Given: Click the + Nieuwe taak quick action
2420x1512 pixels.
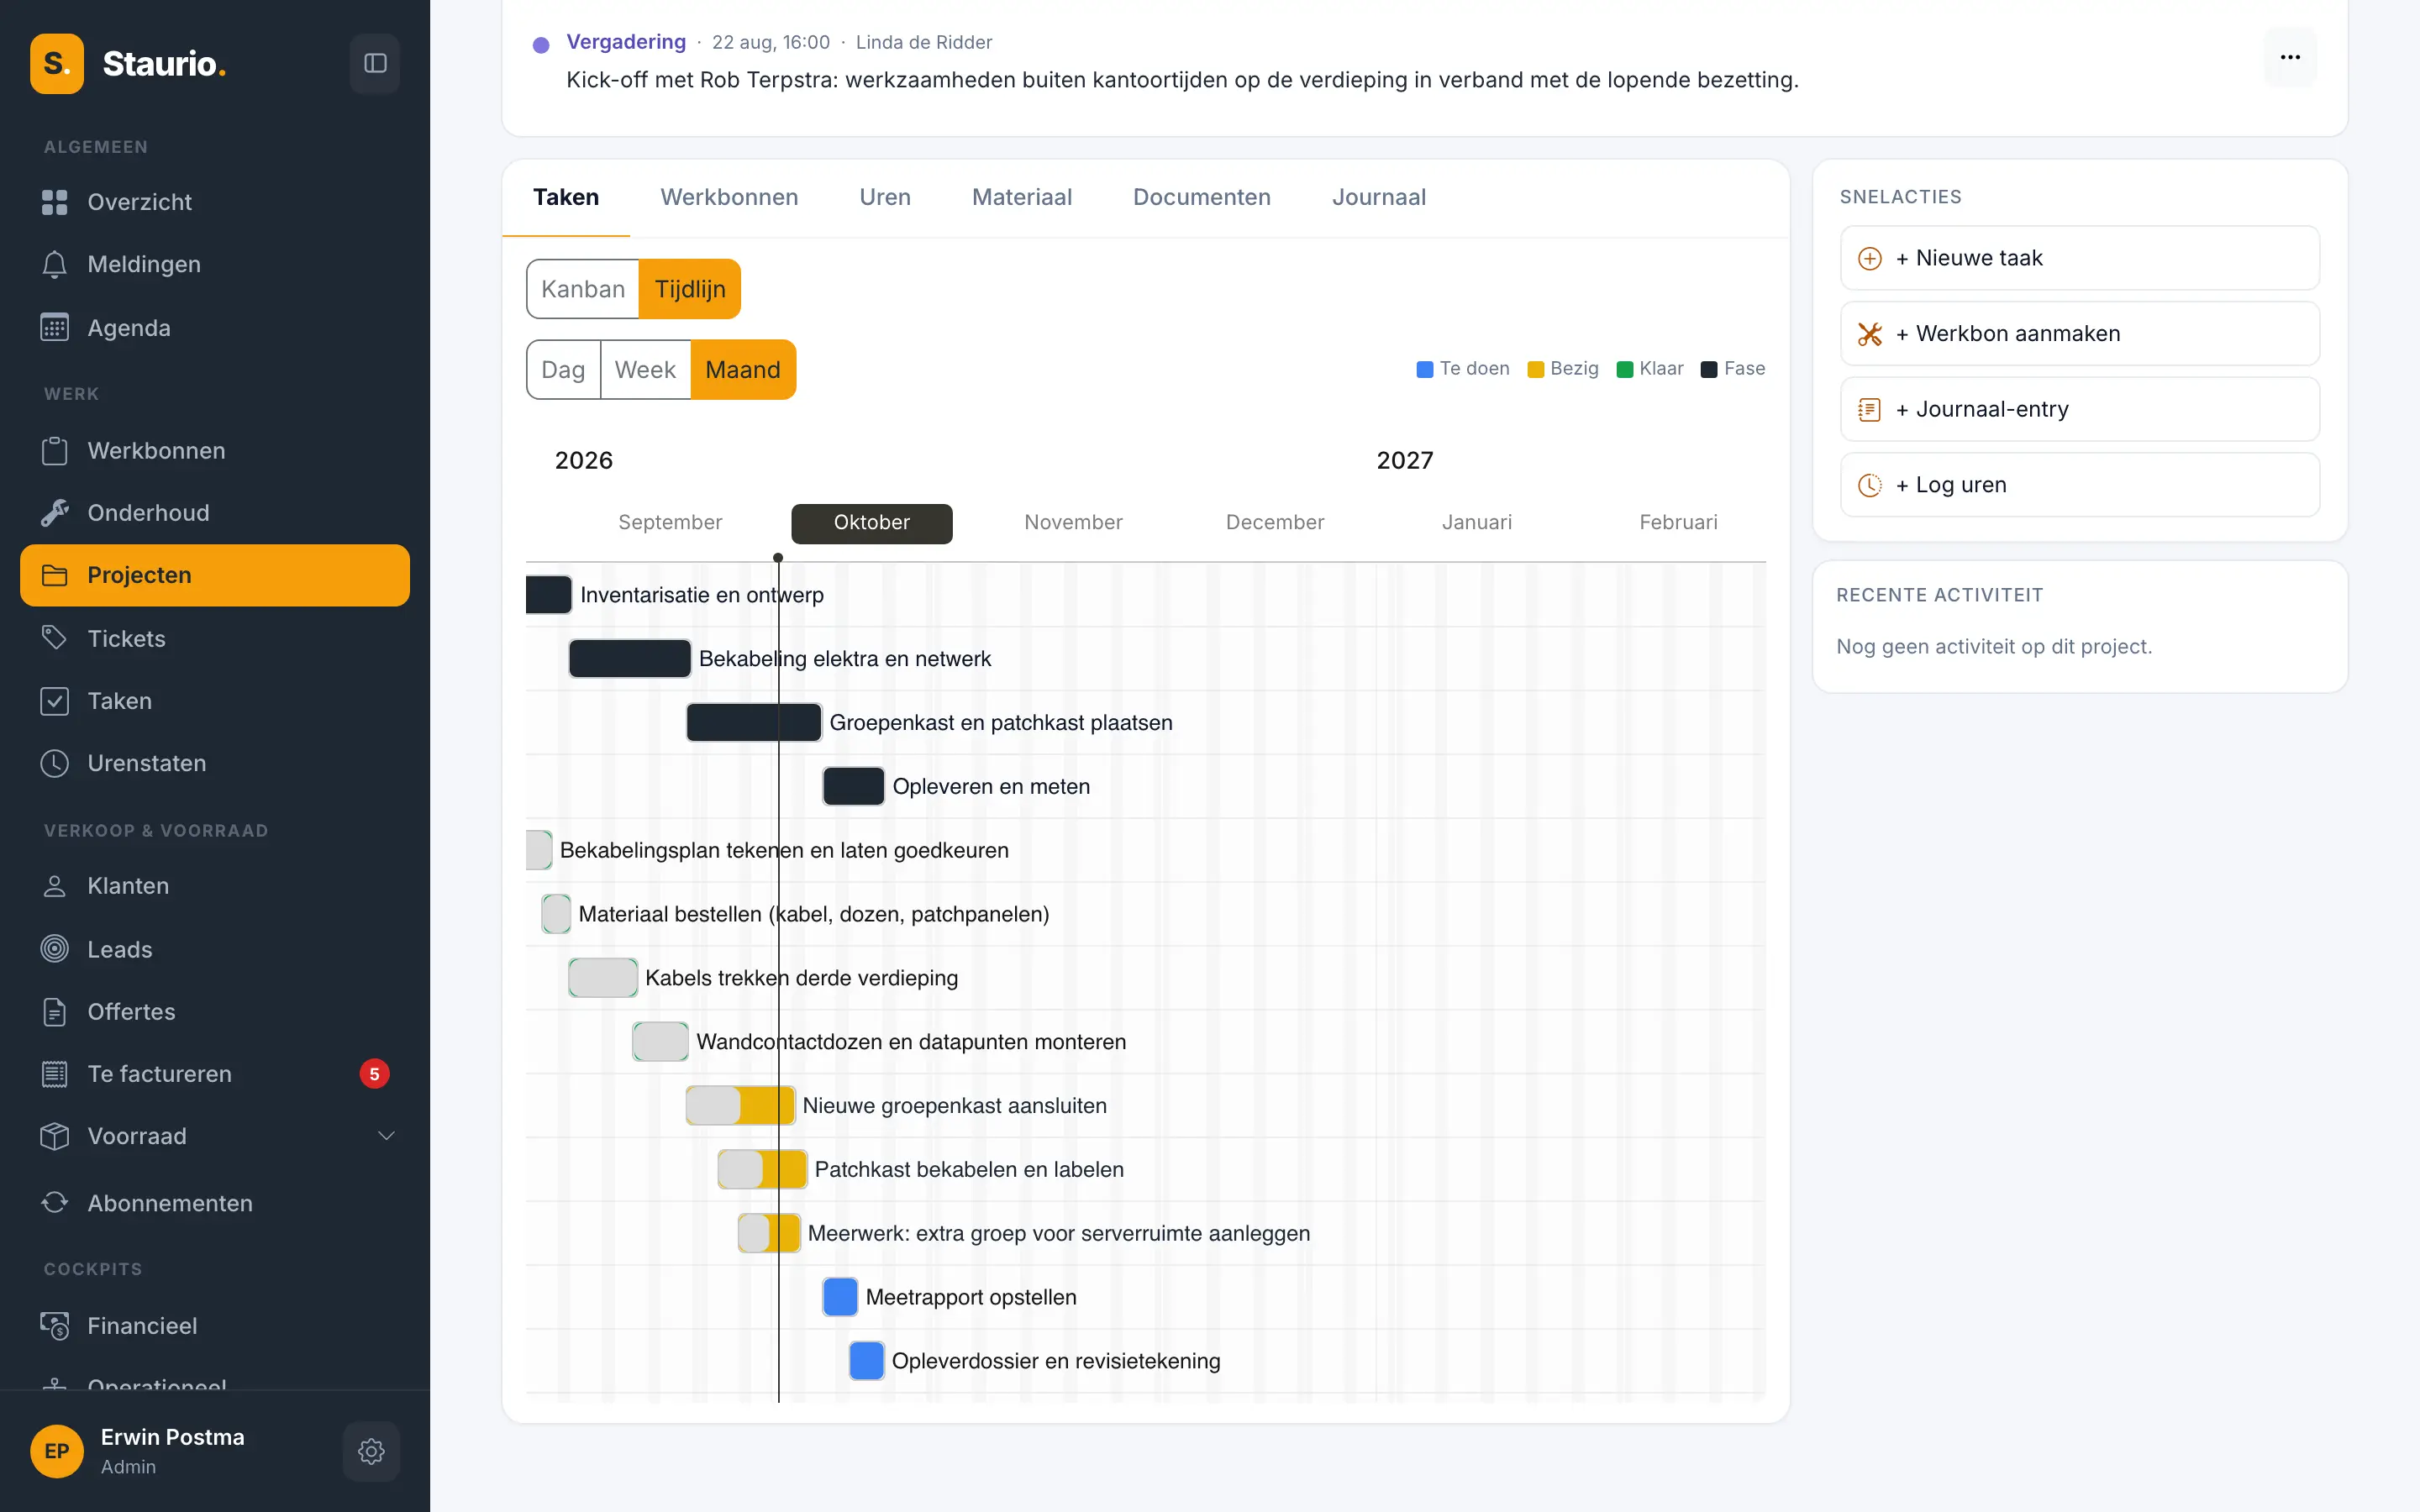Looking at the screenshot, I should pyautogui.click(x=2080, y=258).
